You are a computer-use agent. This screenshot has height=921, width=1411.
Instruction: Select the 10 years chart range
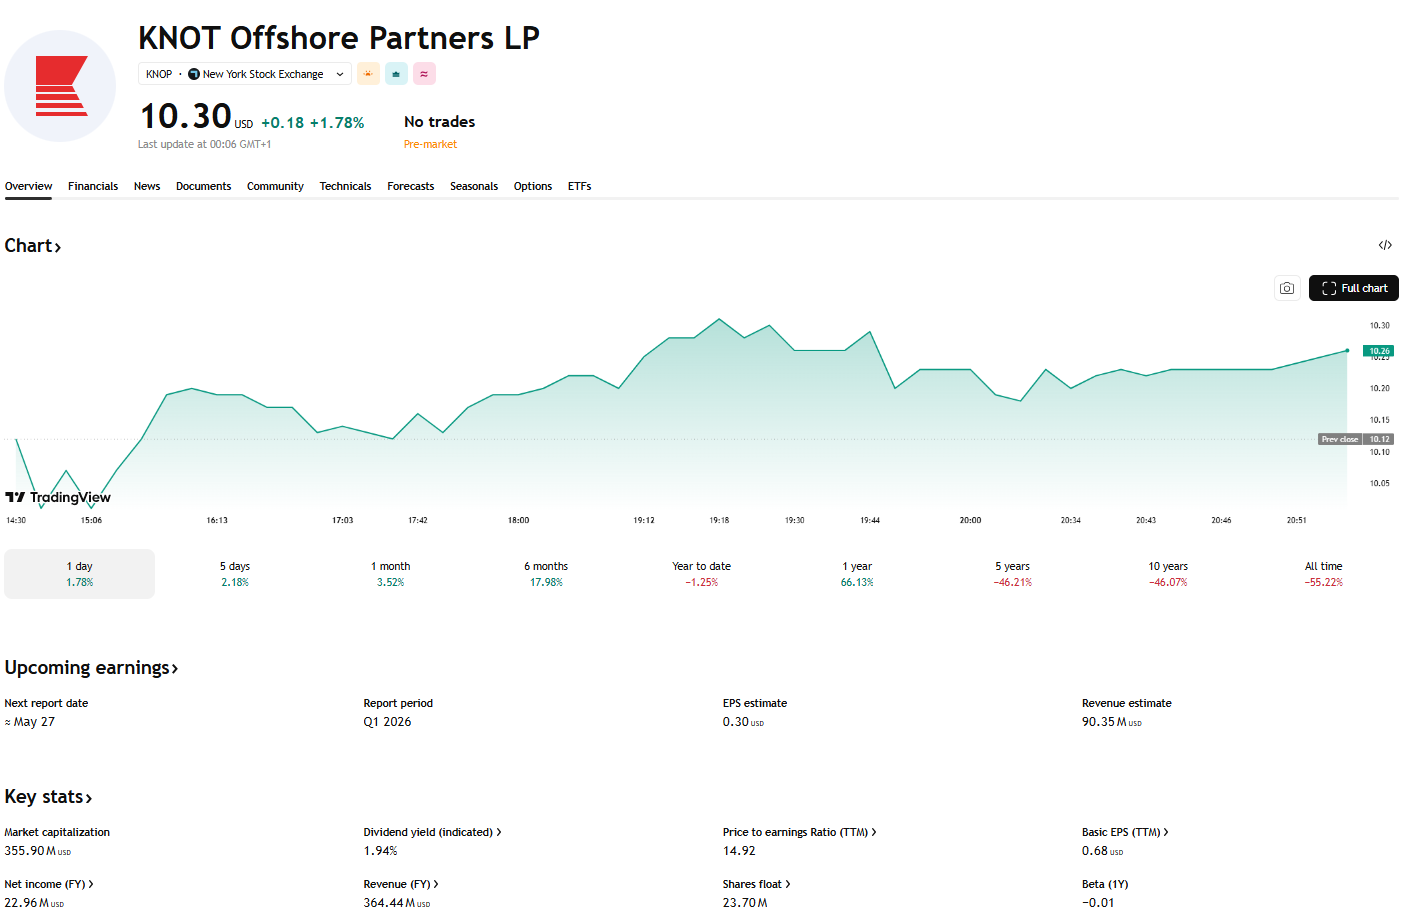[1168, 574]
